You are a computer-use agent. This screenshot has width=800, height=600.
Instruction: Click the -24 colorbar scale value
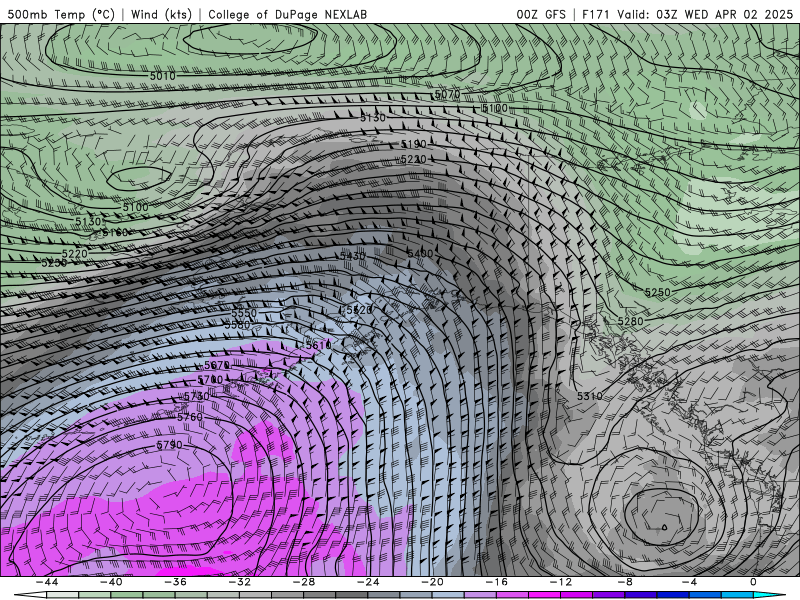[368, 582]
